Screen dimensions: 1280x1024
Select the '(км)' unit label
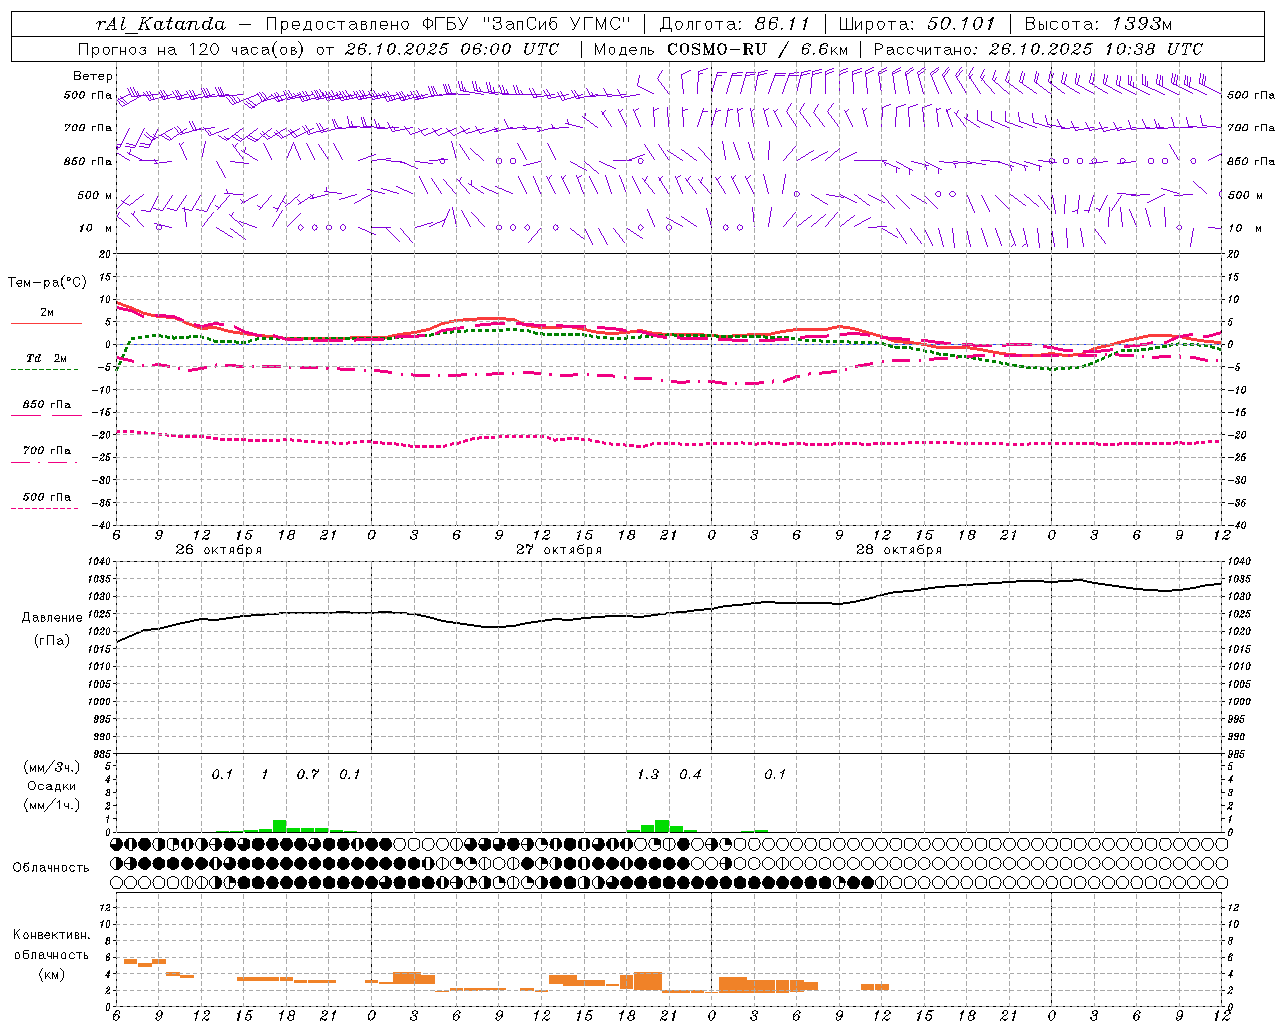pyautogui.click(x=51, y=974)
